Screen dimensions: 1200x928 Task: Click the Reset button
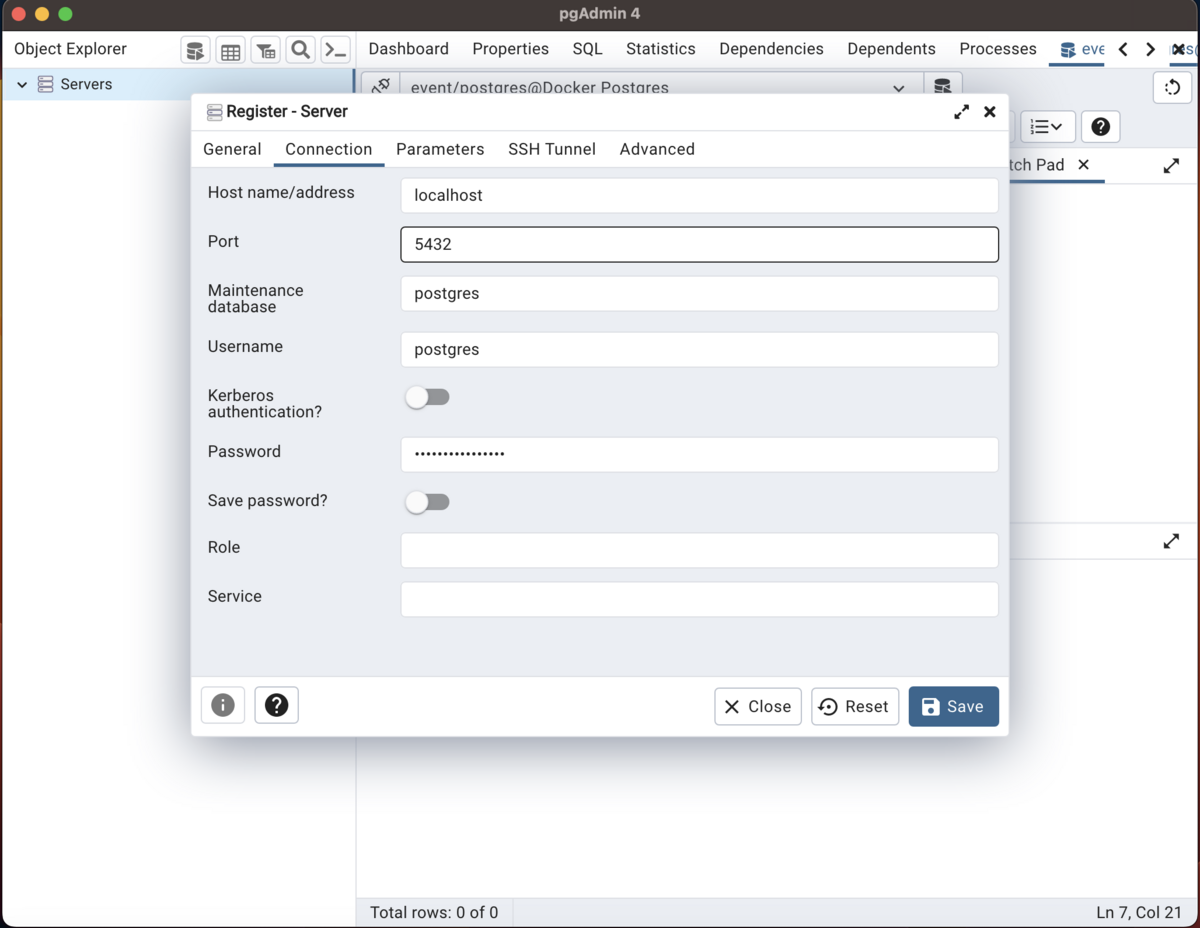[855, 706]
